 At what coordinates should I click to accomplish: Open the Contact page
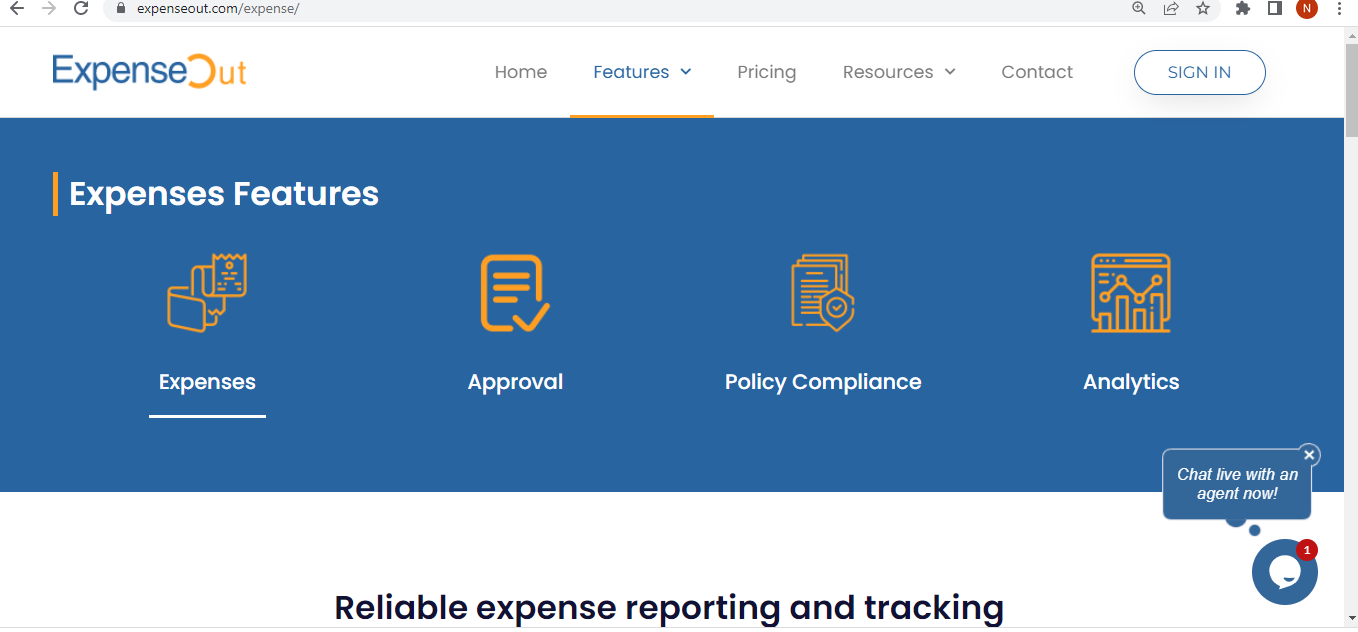coord(1037,72)
